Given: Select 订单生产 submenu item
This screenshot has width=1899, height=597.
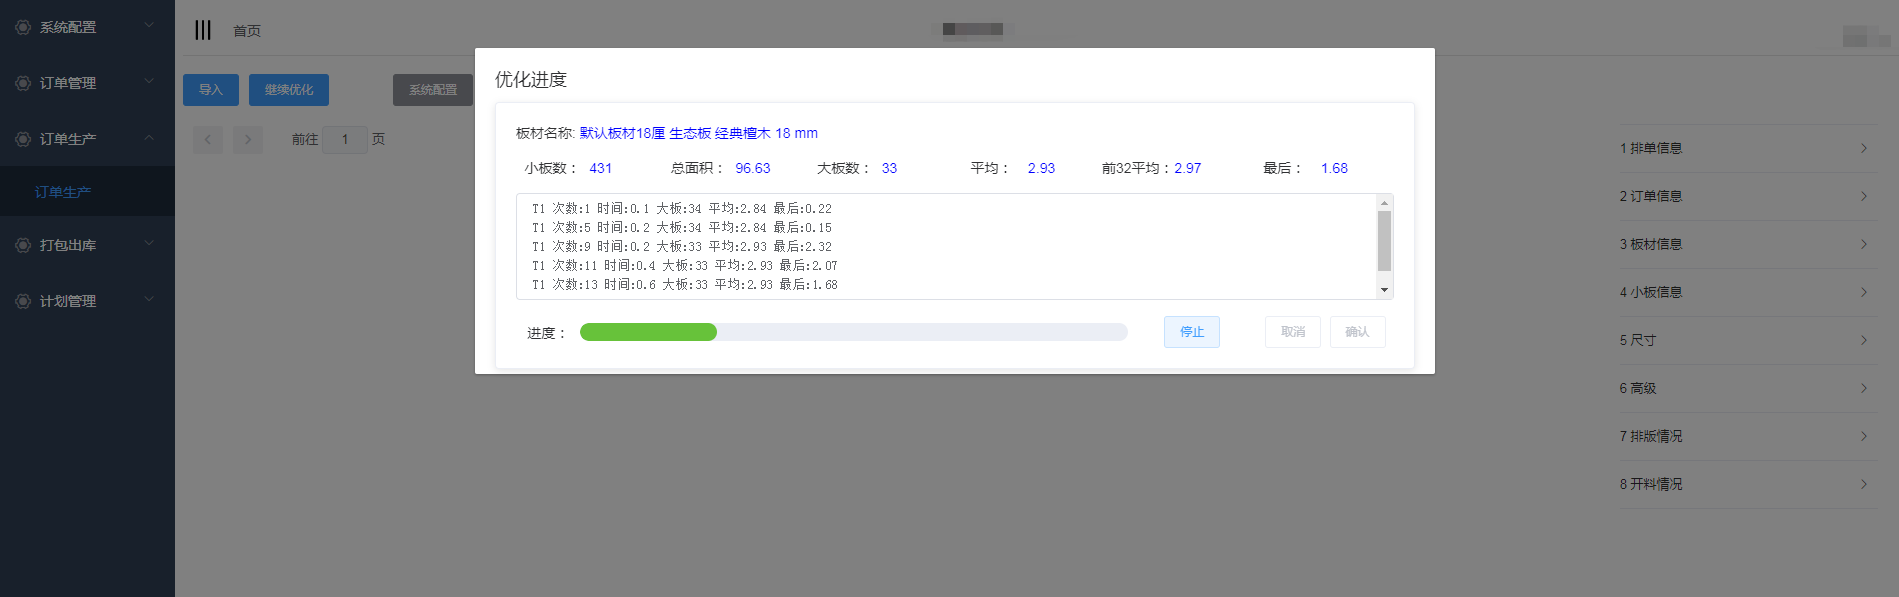Looking at the screenshot, I should click(x=63, y=192).
